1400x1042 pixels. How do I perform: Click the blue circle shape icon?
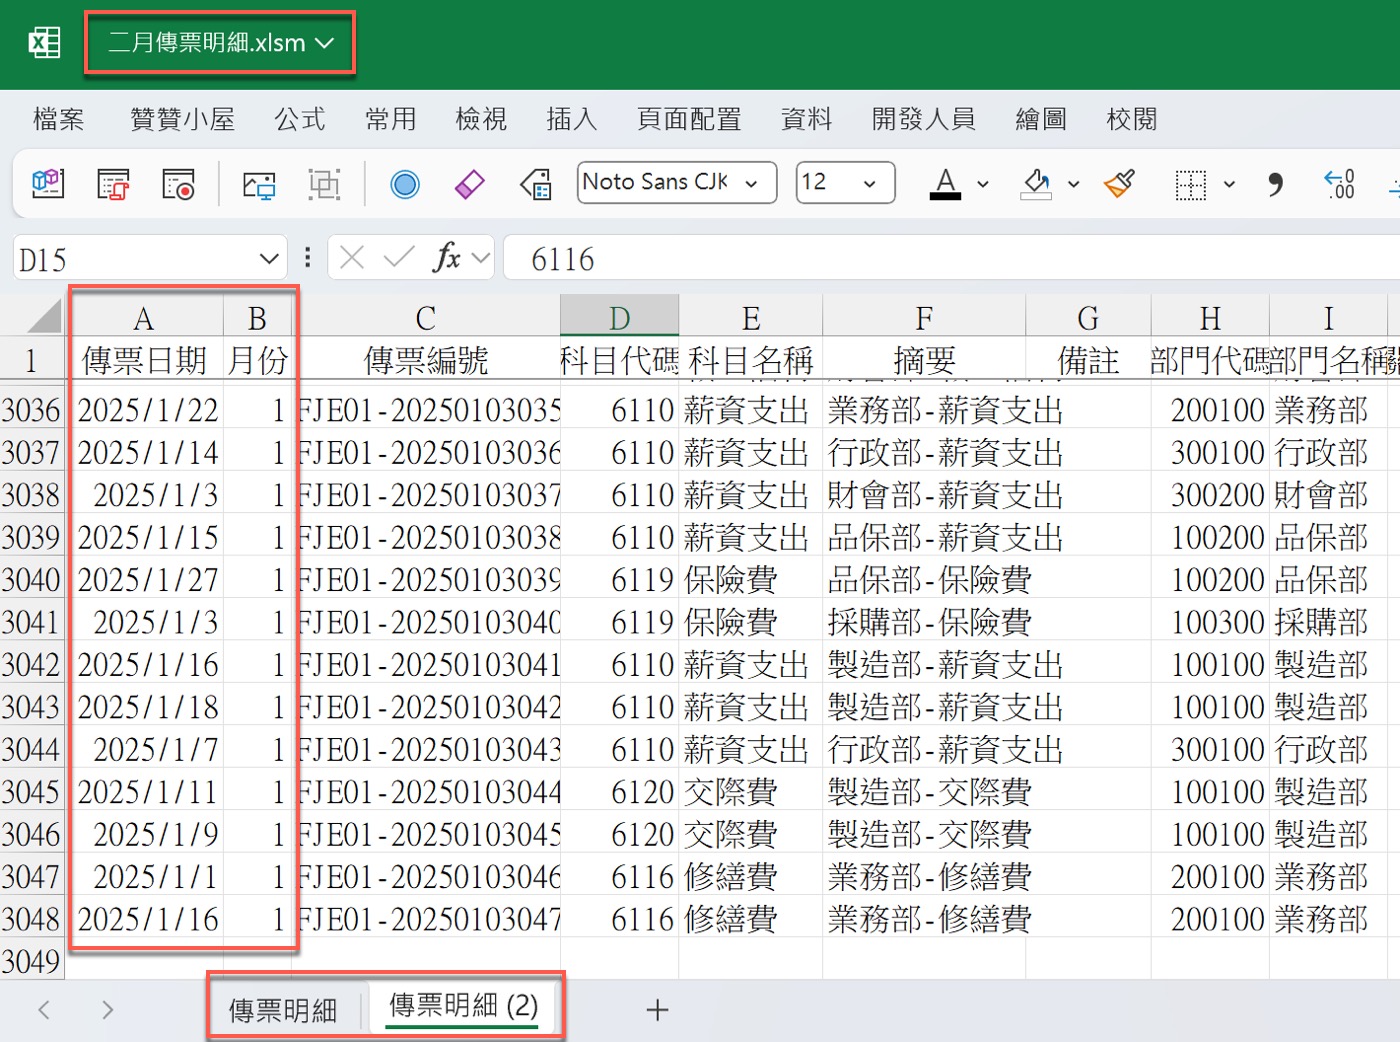(x=405, y=184)
